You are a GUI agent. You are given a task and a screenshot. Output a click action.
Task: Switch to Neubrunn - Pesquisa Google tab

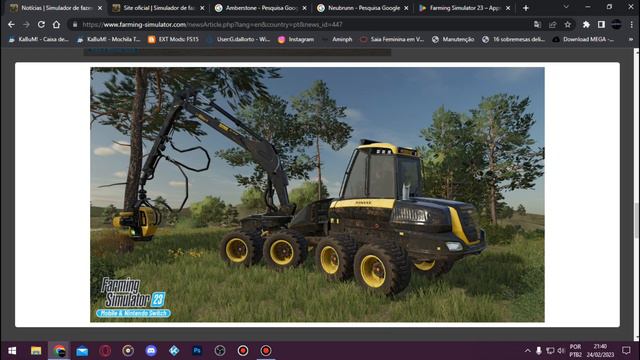pyautogui.click(x=363, y=8)
